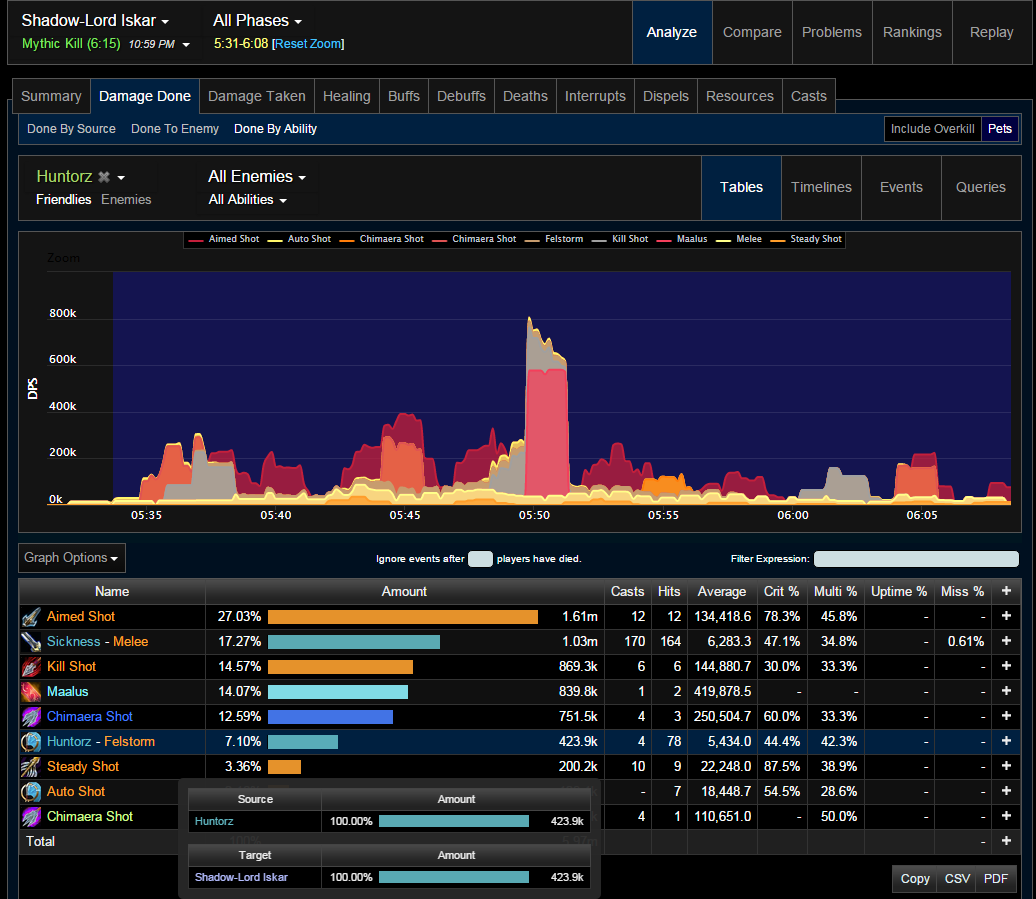Expand the Sickness Melee row plus icon
This screenshot has height=899, width=1036.
coord(1006,641)
